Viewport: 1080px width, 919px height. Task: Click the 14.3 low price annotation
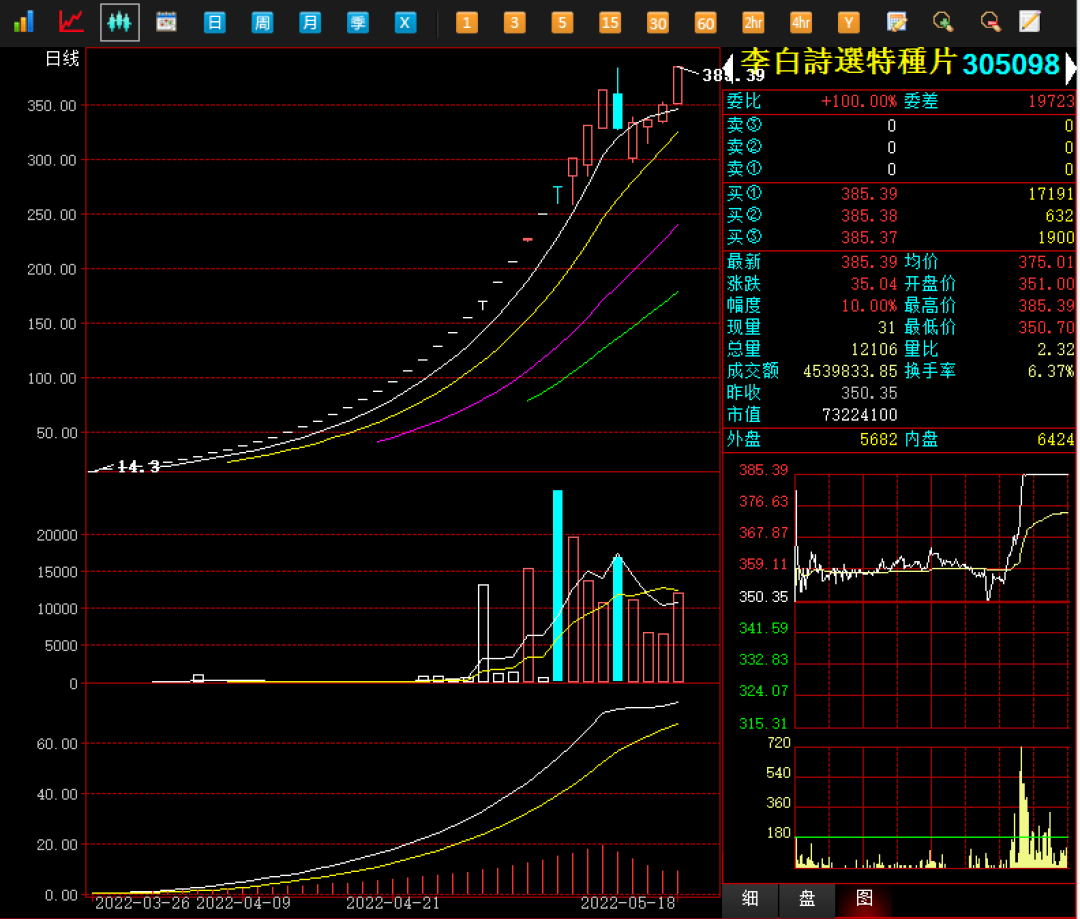tap(138, 467)
